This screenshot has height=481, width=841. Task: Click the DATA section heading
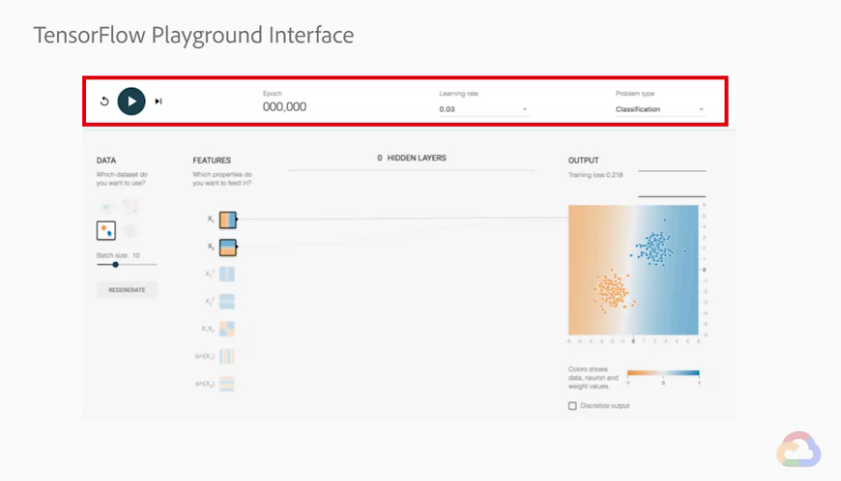(x=106, y=160)
